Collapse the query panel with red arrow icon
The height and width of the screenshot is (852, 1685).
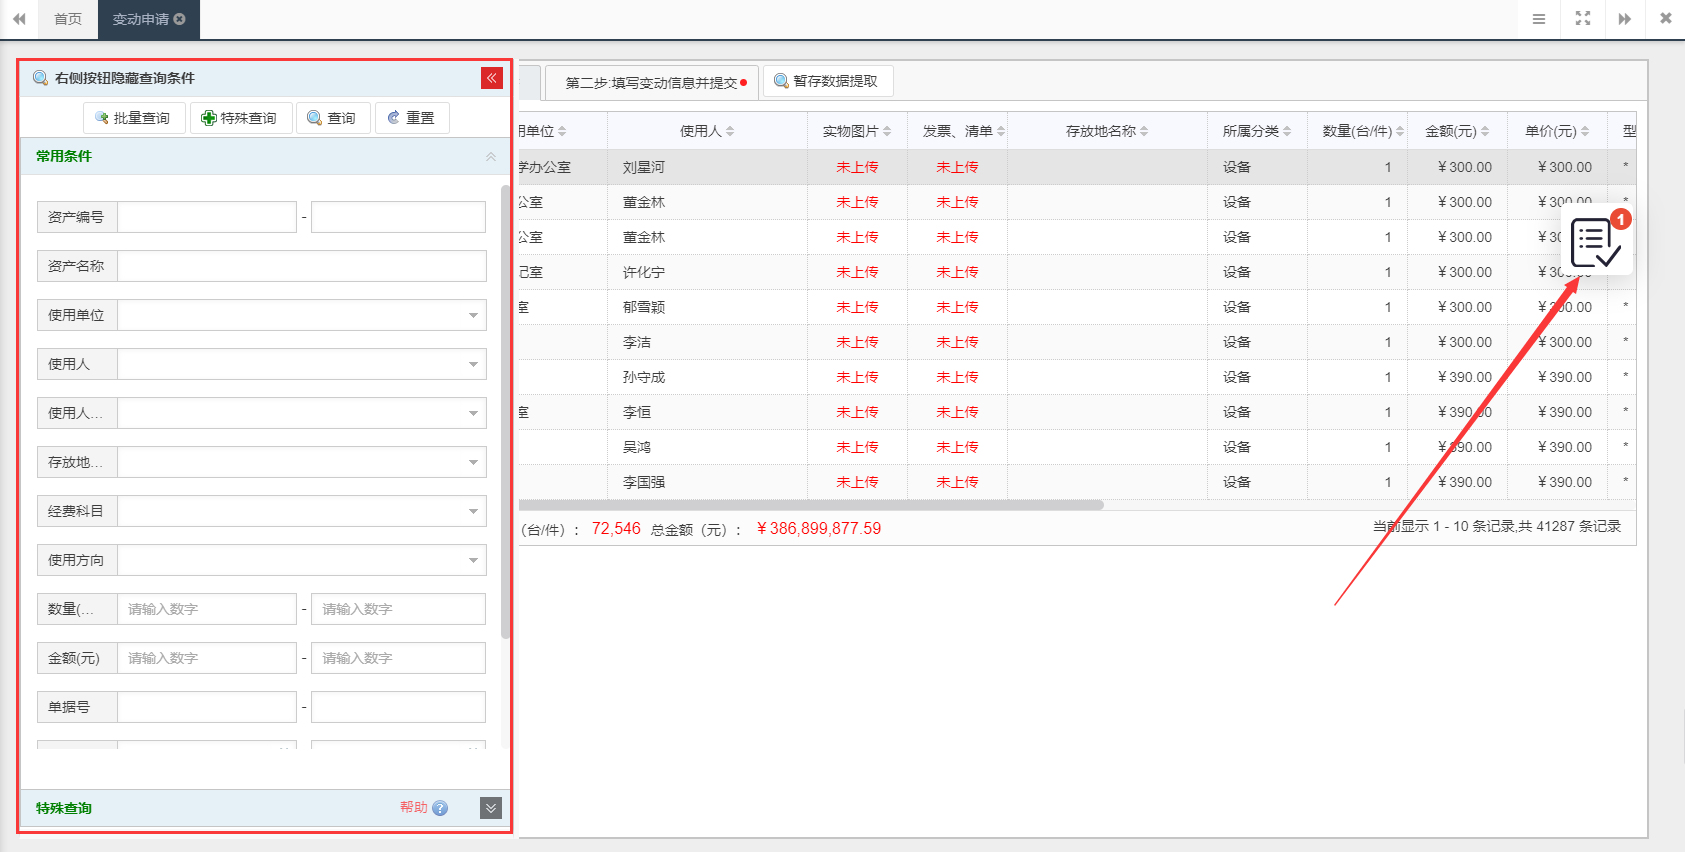point(491,78)
